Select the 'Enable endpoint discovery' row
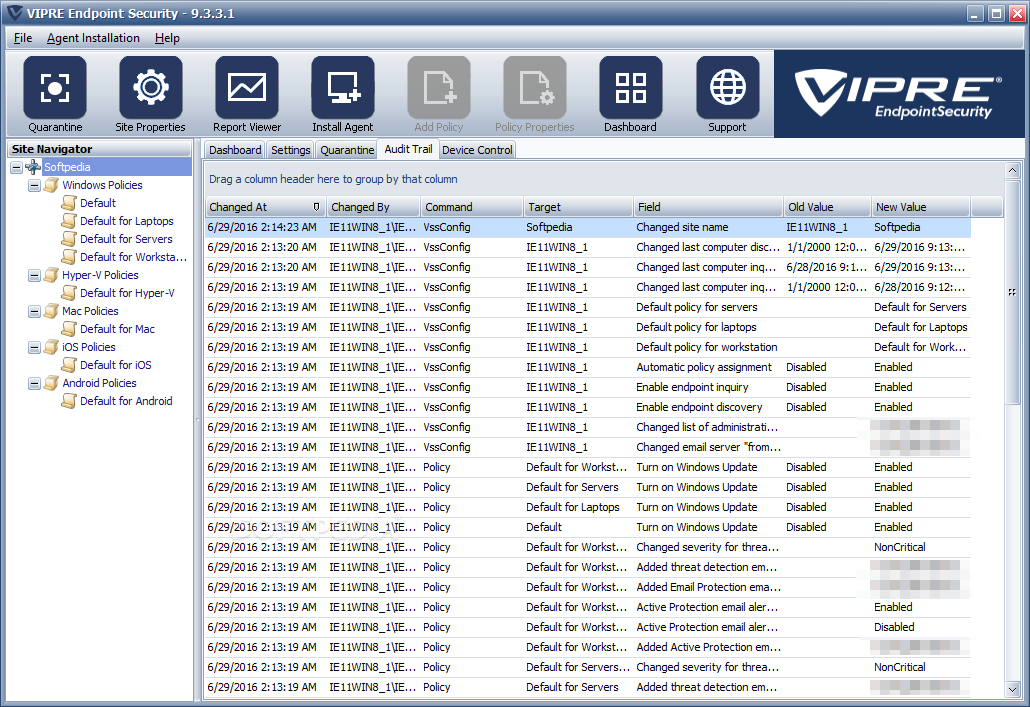 (588, 407)
